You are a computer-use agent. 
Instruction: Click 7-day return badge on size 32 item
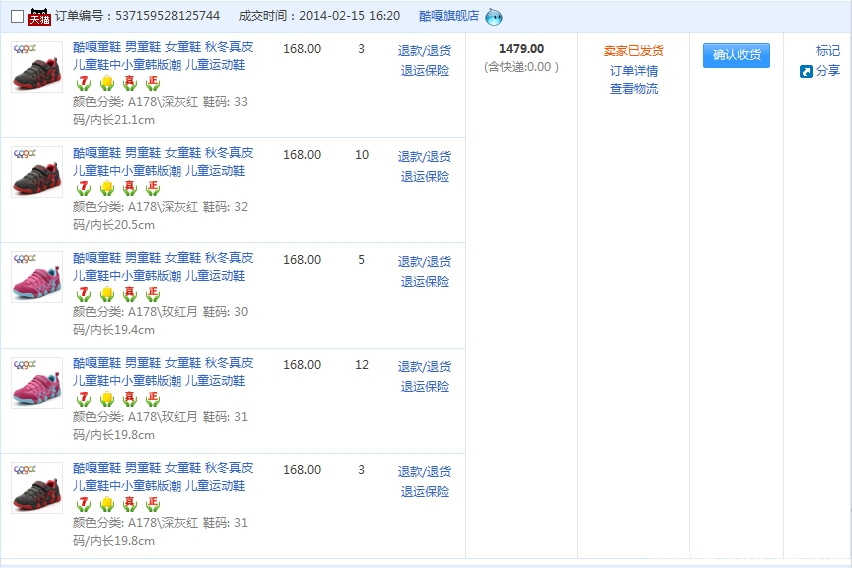click(84, 188)
